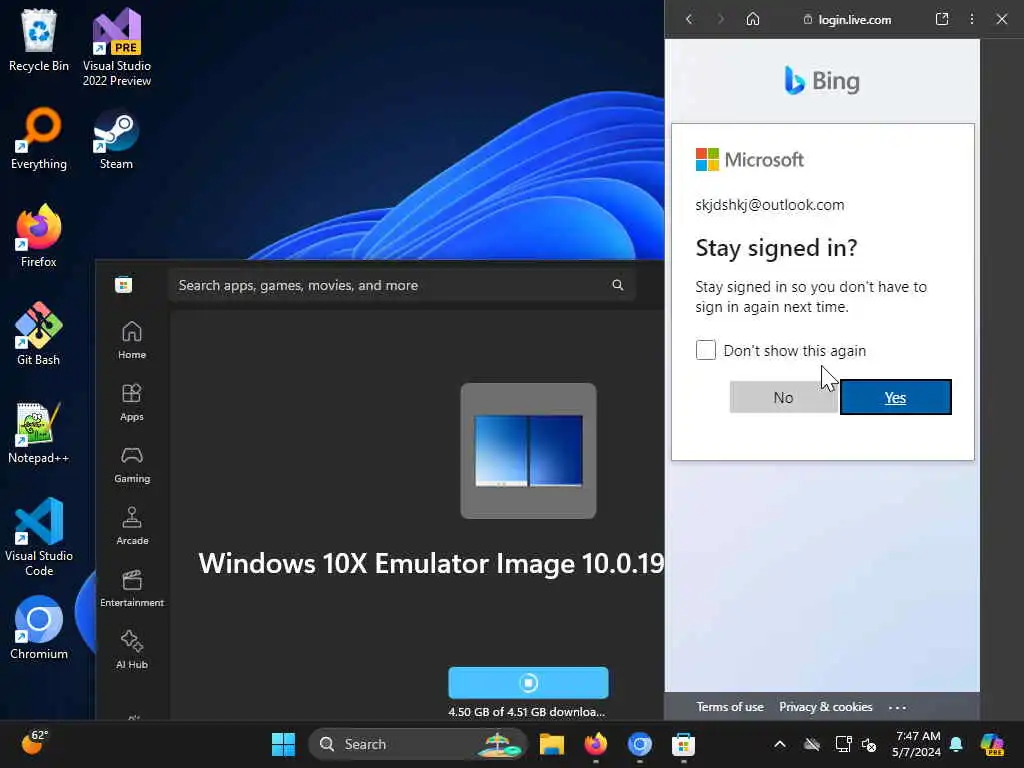Expand the footer ellipsis more options
Screen dimensions: 1024x768
coord(897,707)
